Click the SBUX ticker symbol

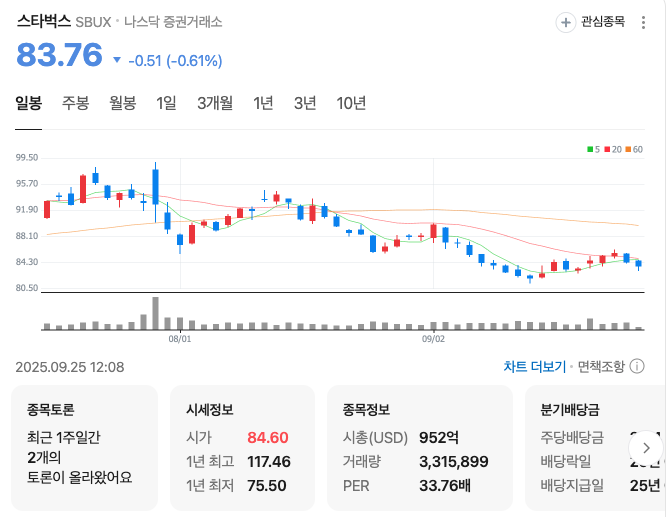tap(93, 22)
